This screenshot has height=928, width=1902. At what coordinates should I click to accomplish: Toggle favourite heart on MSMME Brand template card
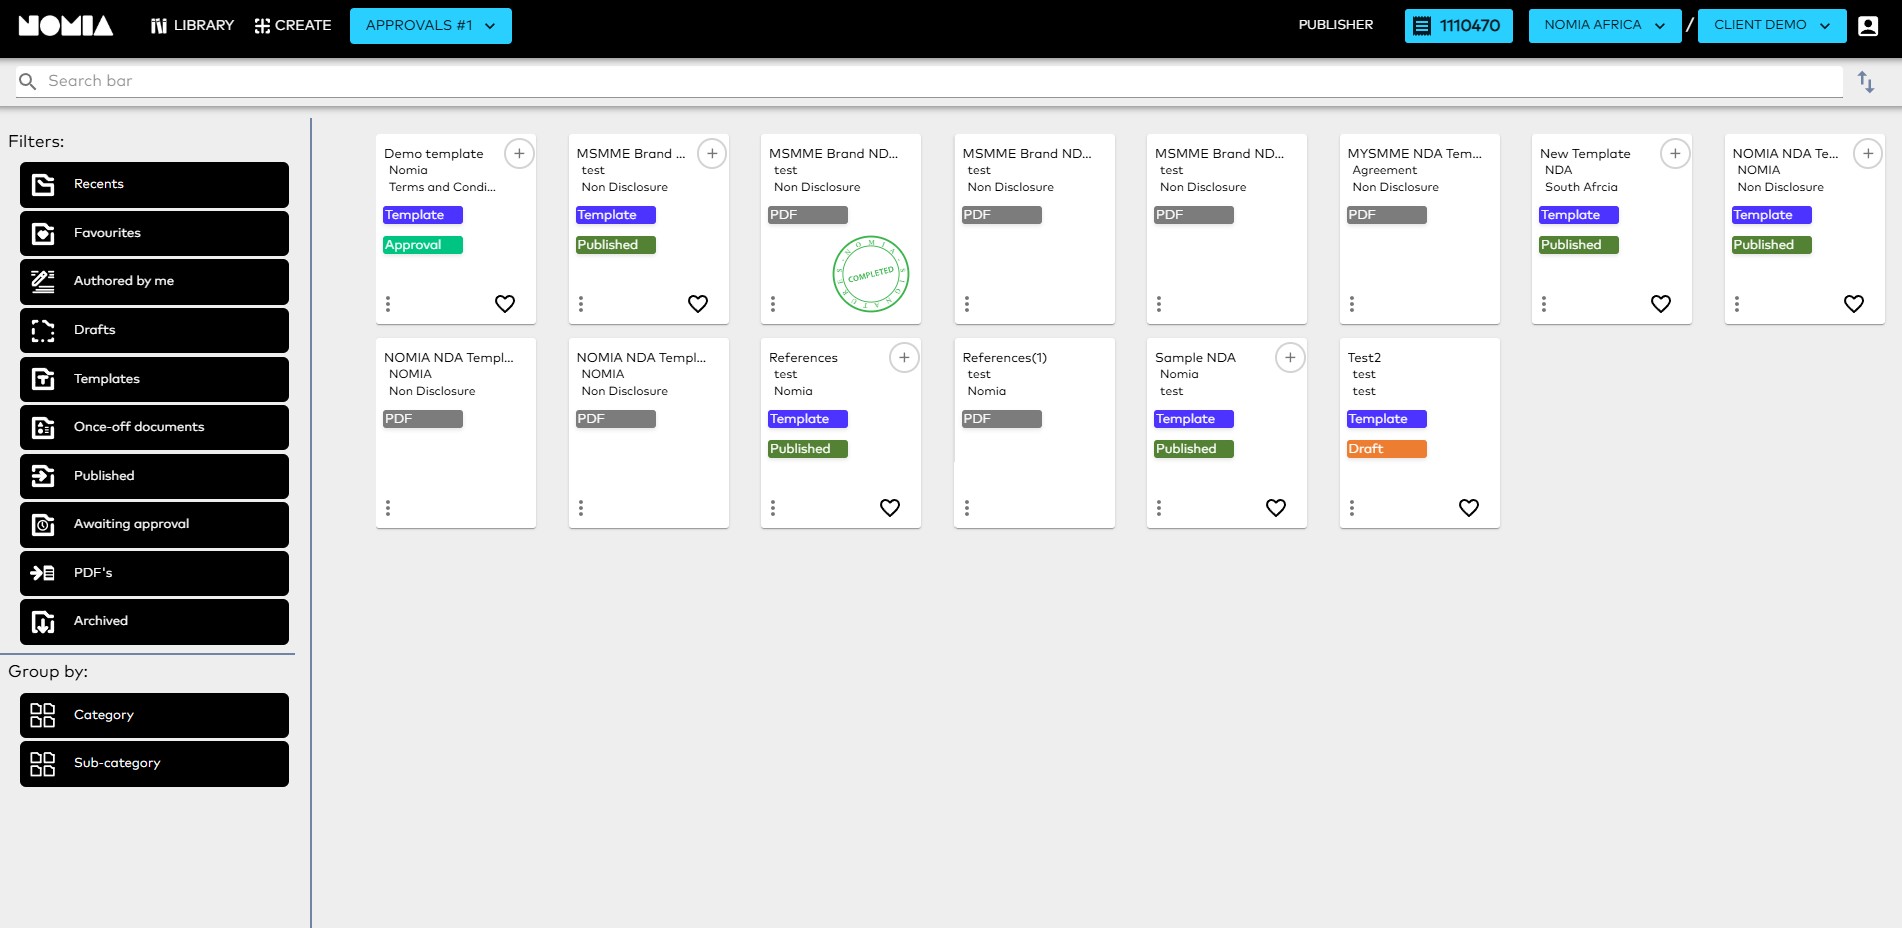698,304
